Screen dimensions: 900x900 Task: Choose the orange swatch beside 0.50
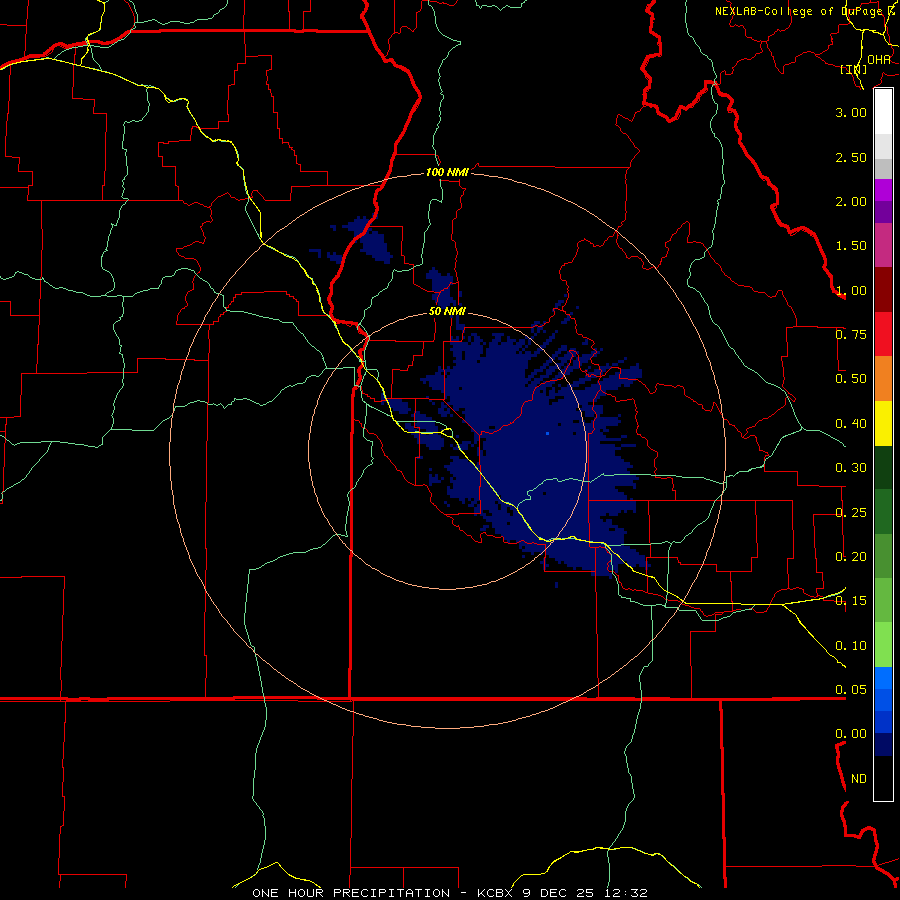tap(883, 378)
